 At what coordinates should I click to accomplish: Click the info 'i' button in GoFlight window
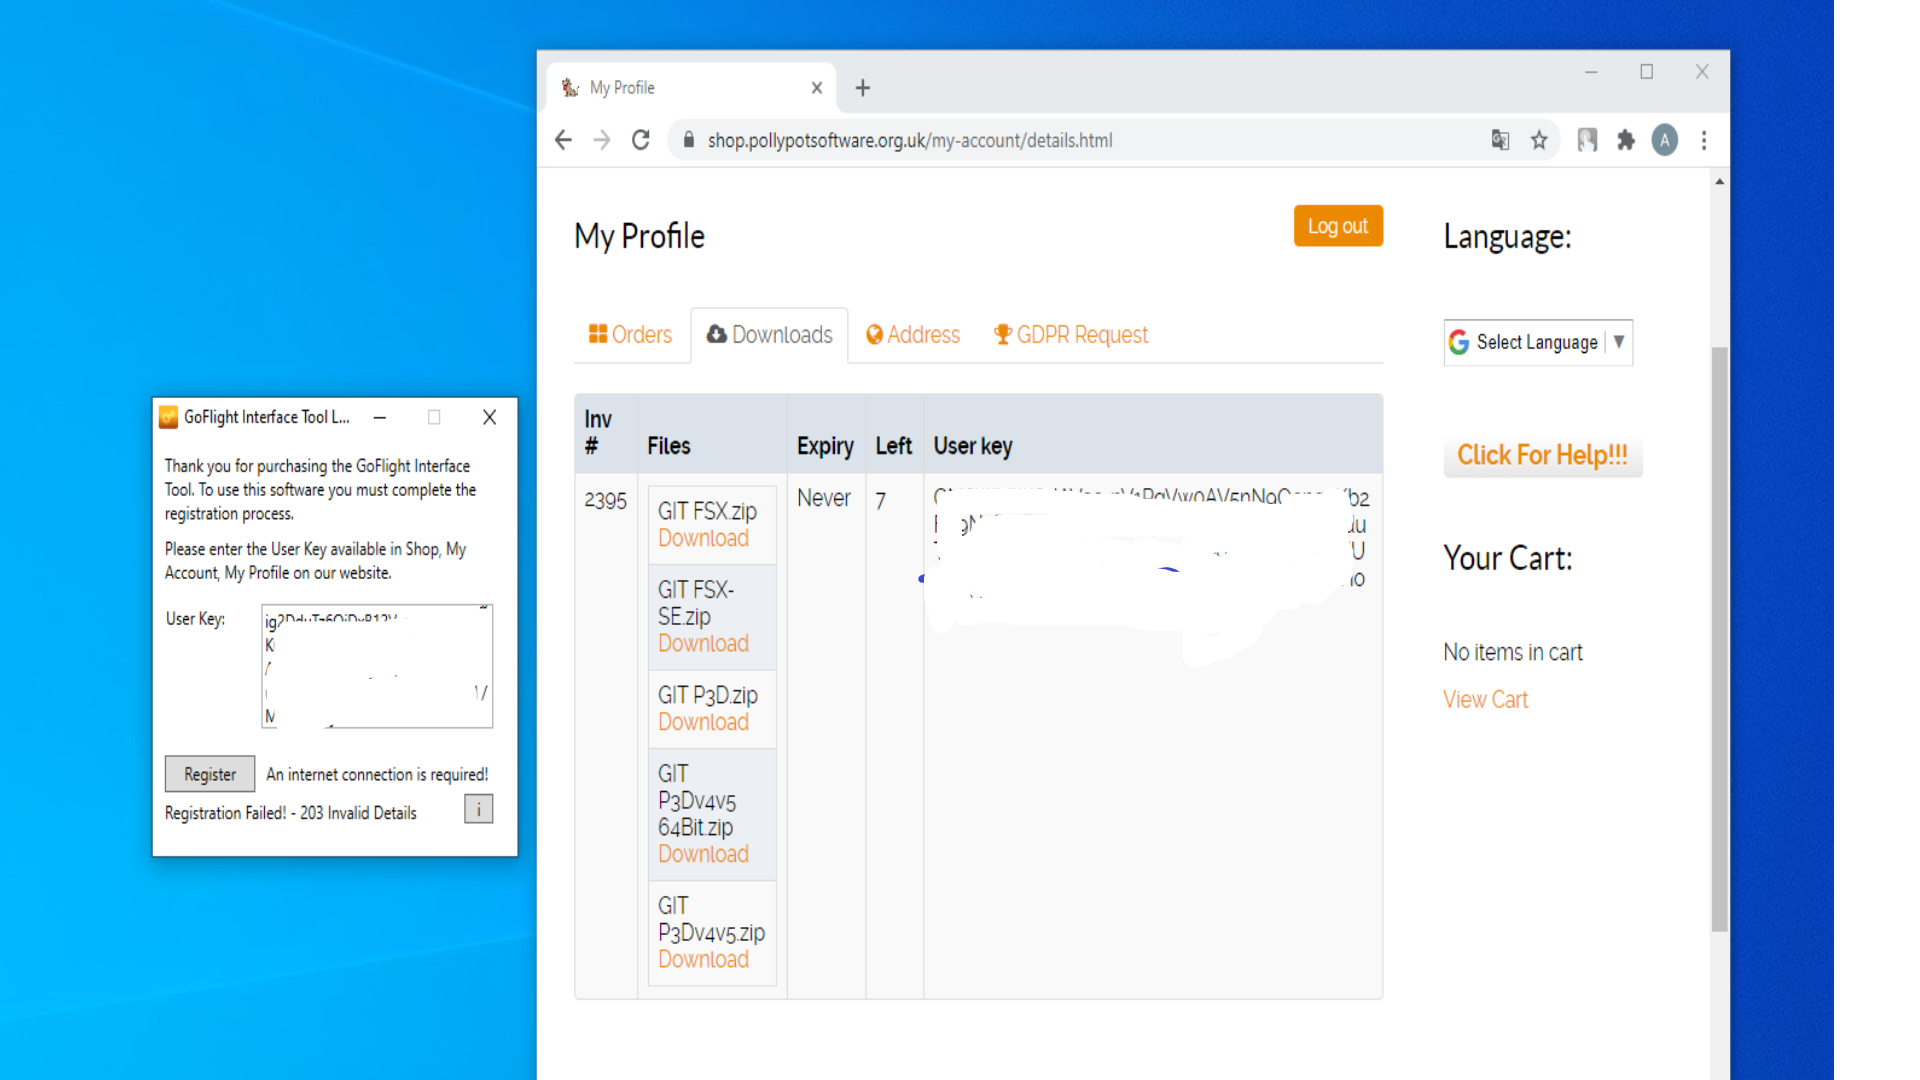click(478, 809)
